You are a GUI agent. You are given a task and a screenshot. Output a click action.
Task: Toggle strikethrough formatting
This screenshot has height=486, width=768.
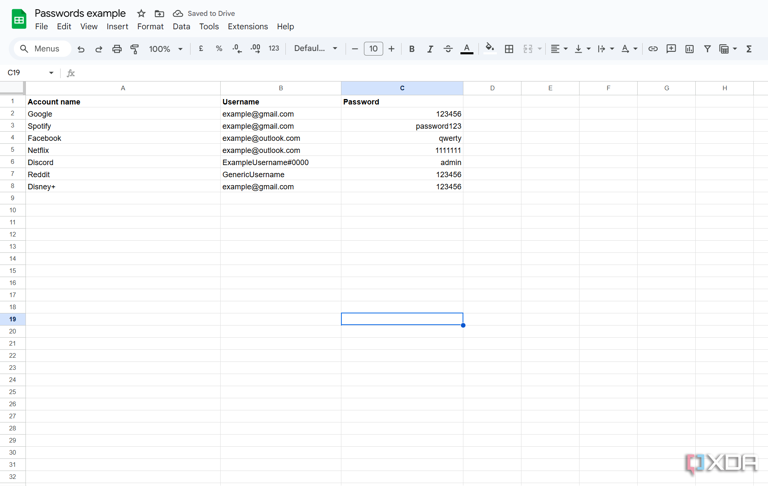(x=448, y=49)
